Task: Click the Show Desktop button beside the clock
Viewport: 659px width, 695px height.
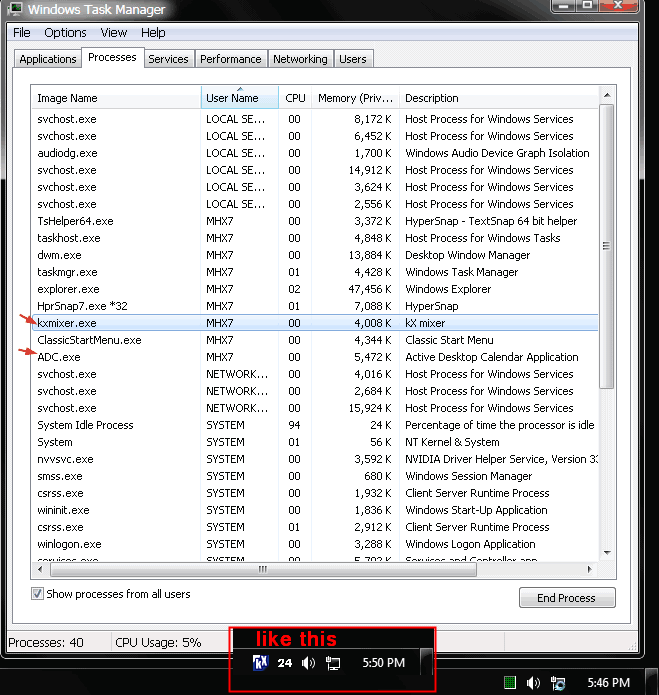Action: coord(651,682)
